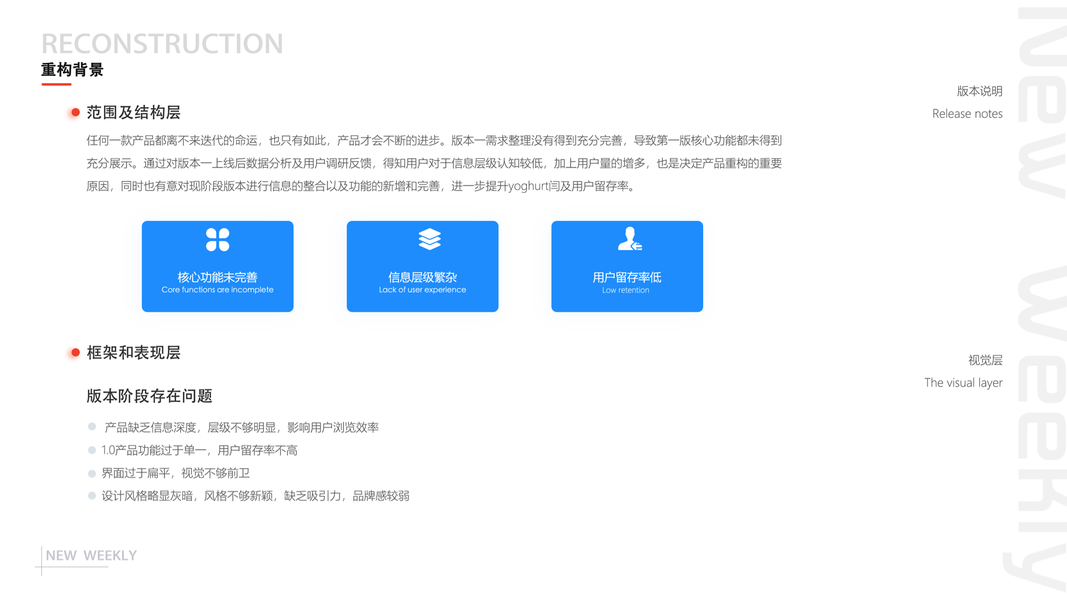This screenshot has height=600, width=1067.
Task: Click Lack of user experience caption
Action: pyautogui.click(x=423, y=290)
